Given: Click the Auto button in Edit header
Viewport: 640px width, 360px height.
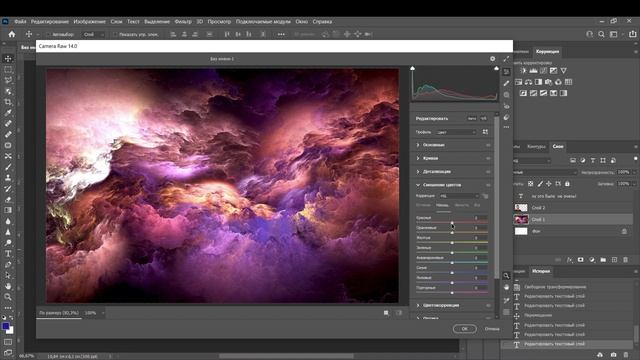Looking at the screenshot, I should tap(472, 118).
